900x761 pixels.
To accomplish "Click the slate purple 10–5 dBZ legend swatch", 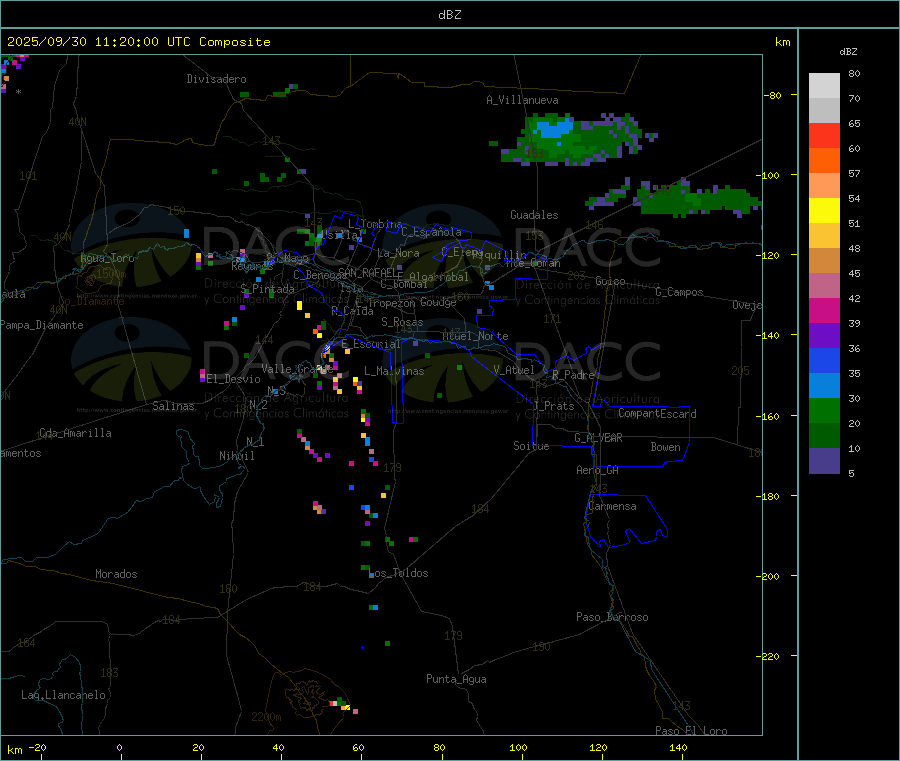I will point(824,461).
